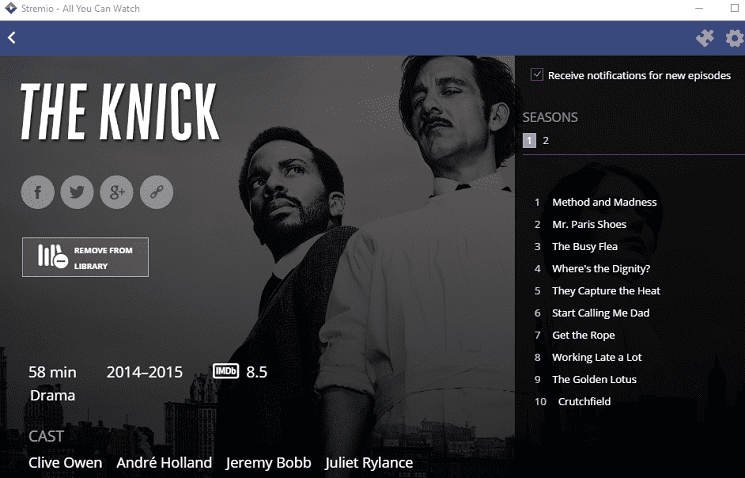Share The Knick on Facebook

coord(37,192)
